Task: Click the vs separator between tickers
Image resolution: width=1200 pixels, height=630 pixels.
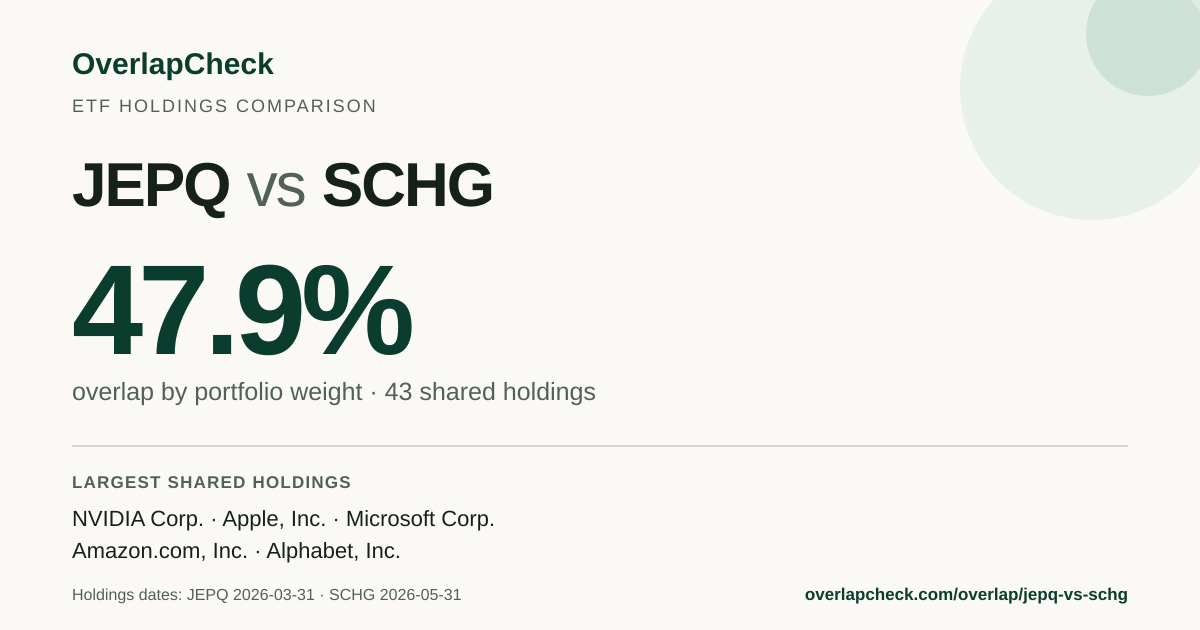Action: (275, 190)
